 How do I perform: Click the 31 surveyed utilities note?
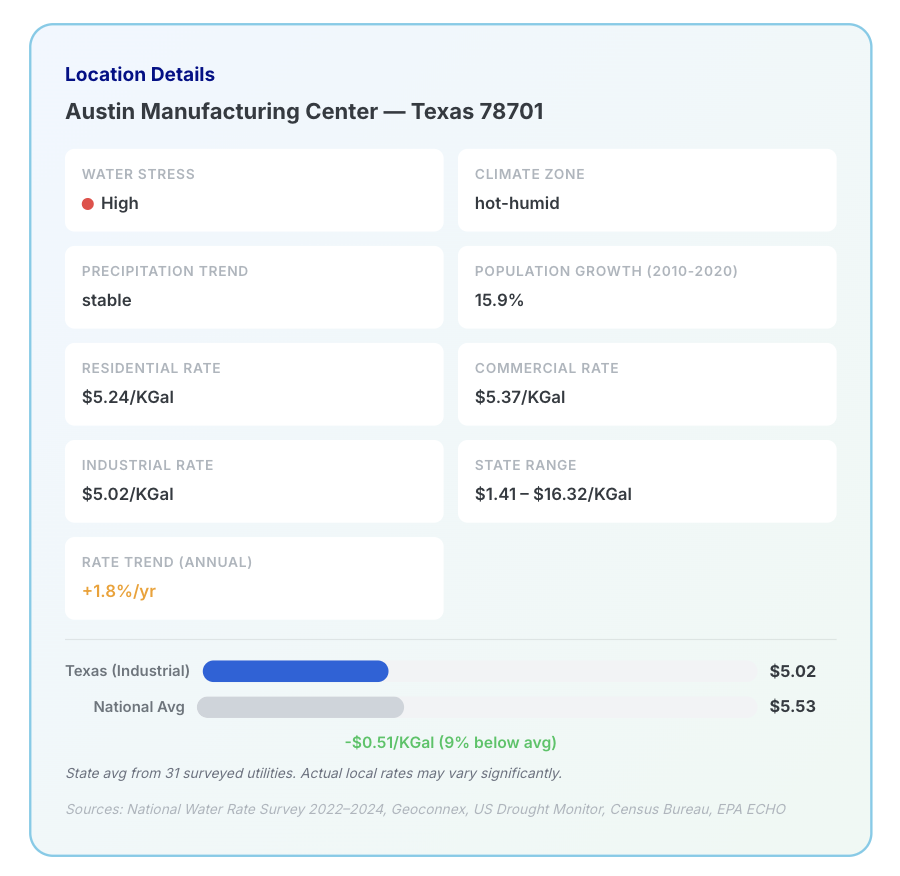(313, 773)
